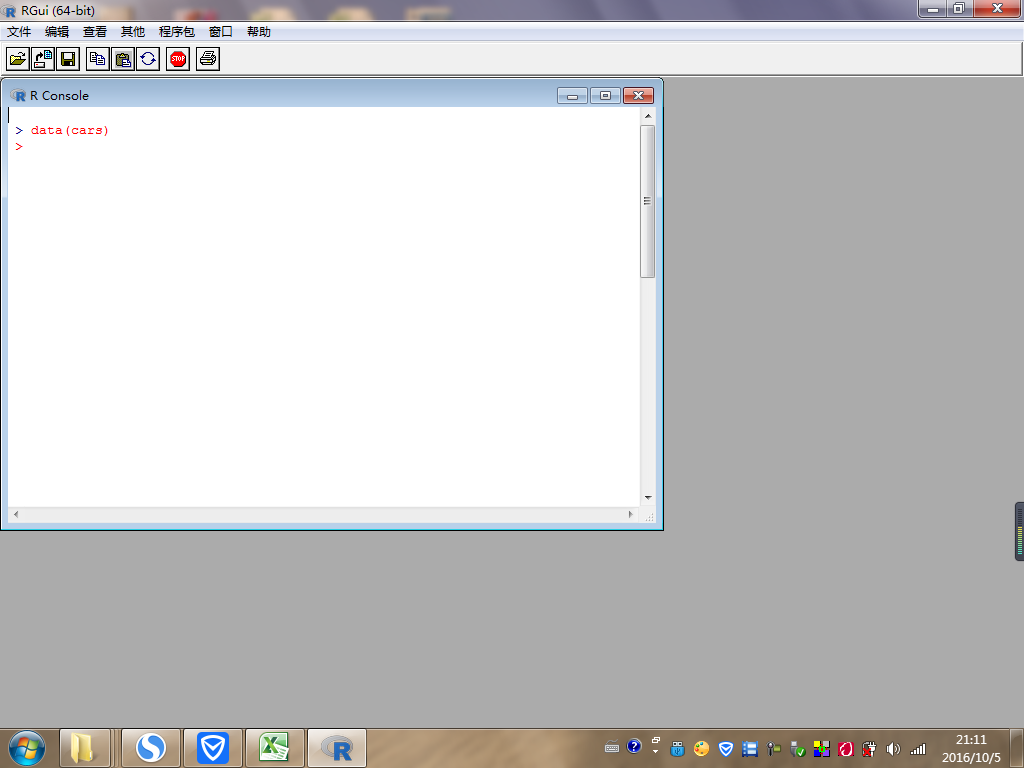The image size is (1024, 768).
Task: Click the empty console prompt line
Action: (x=323, y=147)
